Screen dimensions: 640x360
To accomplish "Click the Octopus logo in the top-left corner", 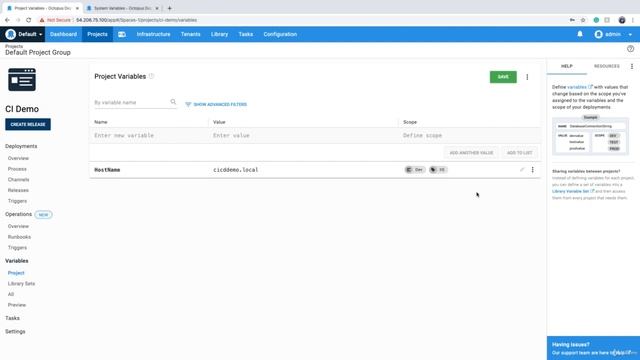I will click(x=11, y=34).
